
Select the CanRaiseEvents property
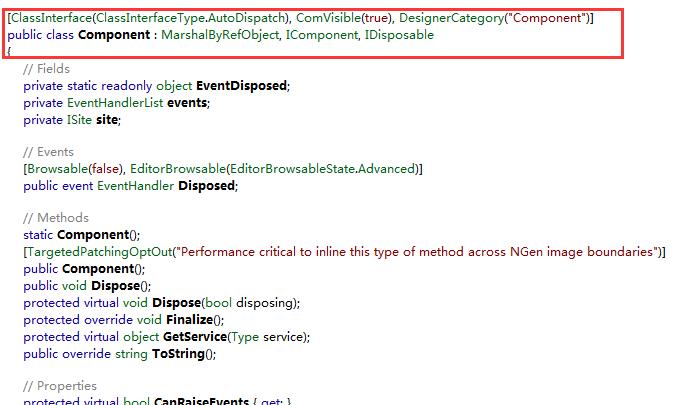pyautogui.click(x=202, y=401)
